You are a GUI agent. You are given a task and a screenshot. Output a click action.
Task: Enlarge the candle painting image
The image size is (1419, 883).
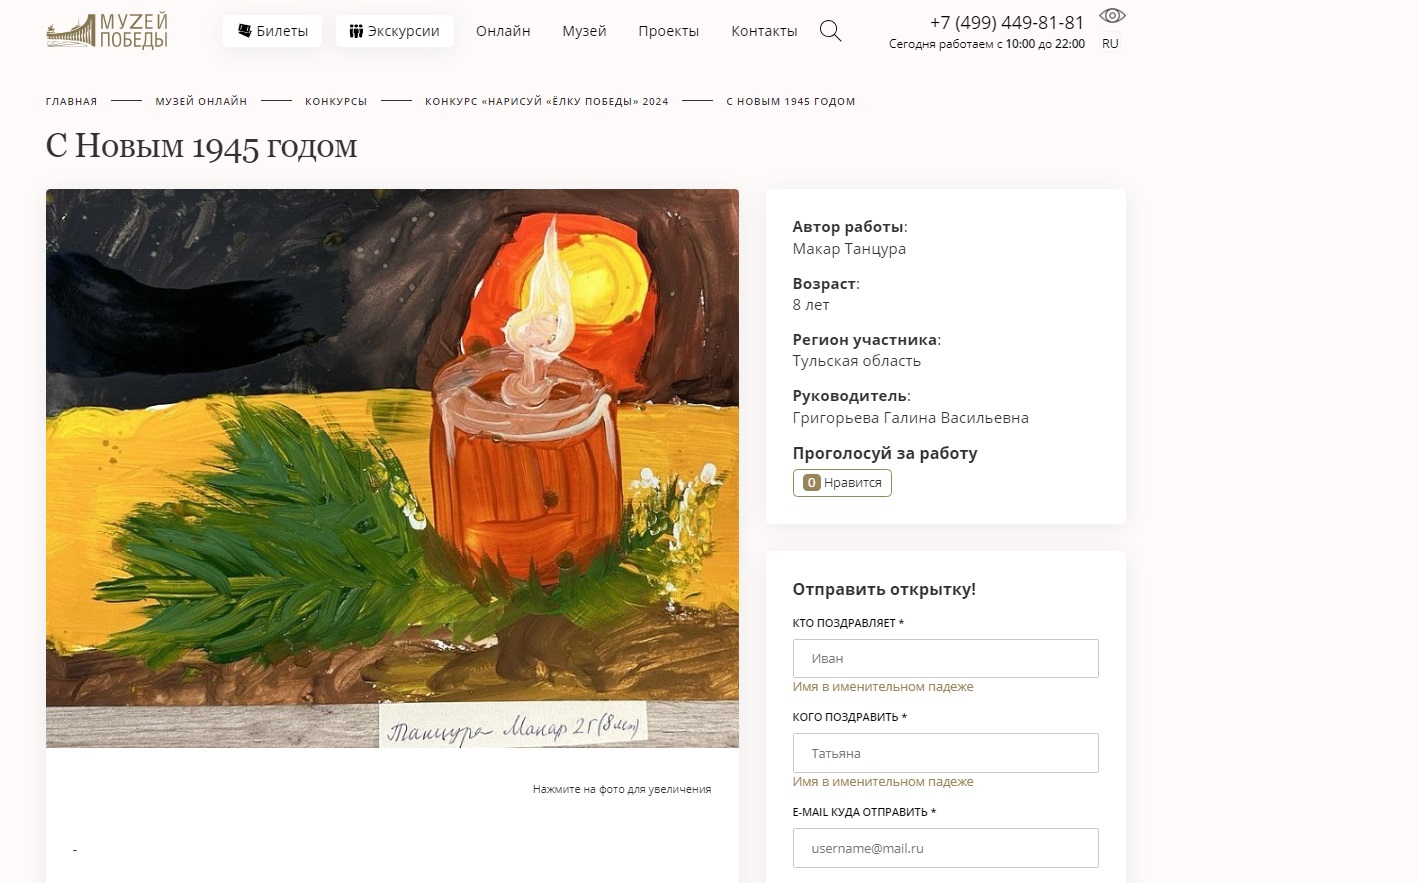click(x=392, y=468)
